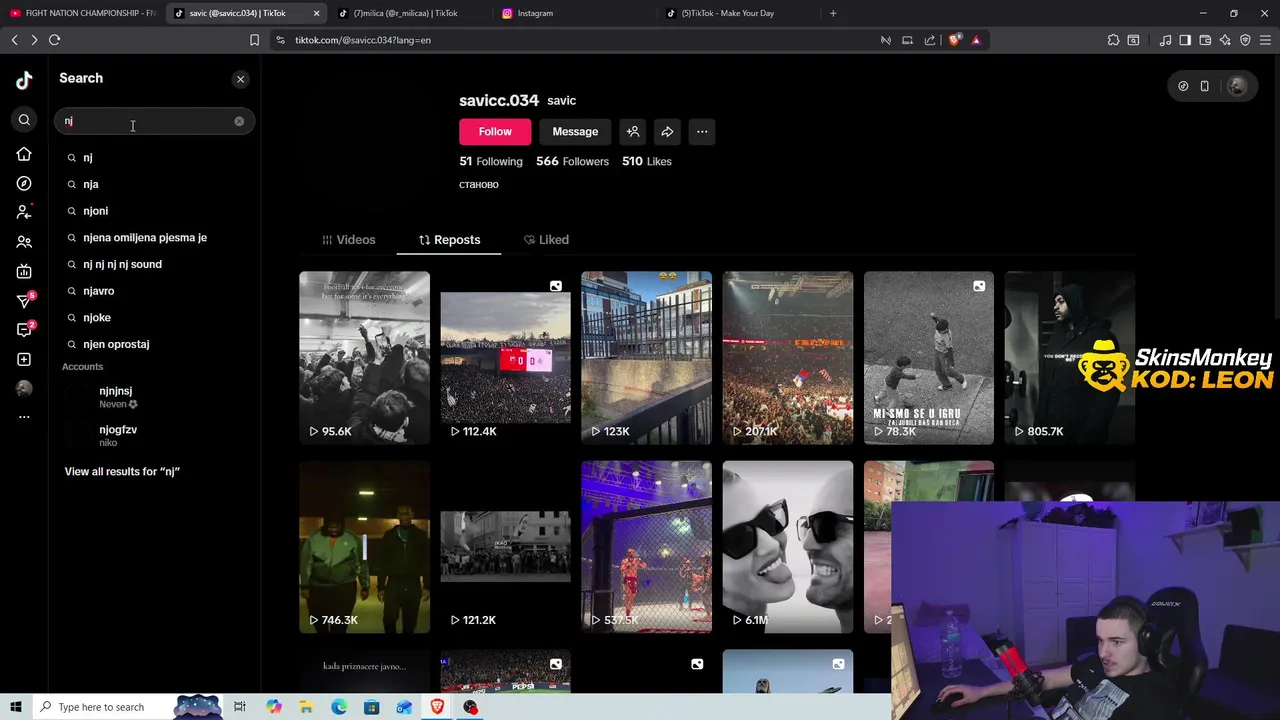Open the repost with 6.1M views
1280x720 pixels.
[787, 547]
